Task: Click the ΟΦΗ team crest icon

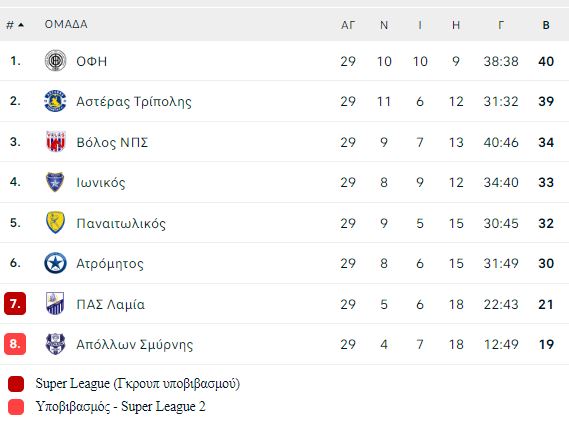Action: pyautogui.click(x=55, y=61)
